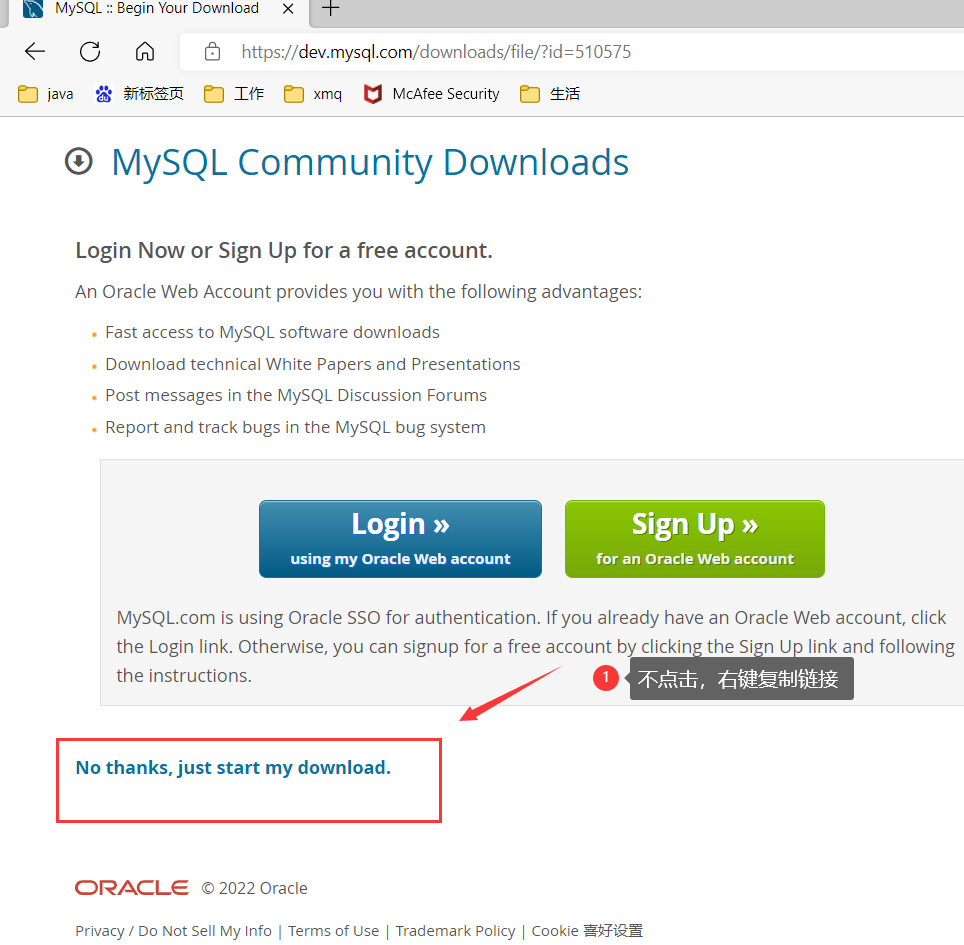Click 'Download technical White Papers and Presentations' text
Image resolution: width=964 pixels, height=945 pixels.
pyautogui.click(x=312, y=364)
